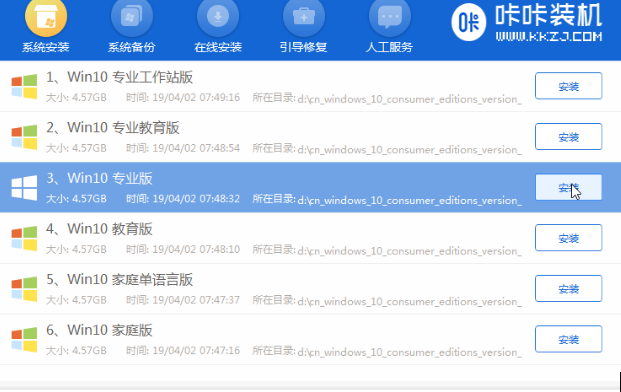Click Windows logo of Win10 教育版
The image size is (621, 392).
coord(24,238)
